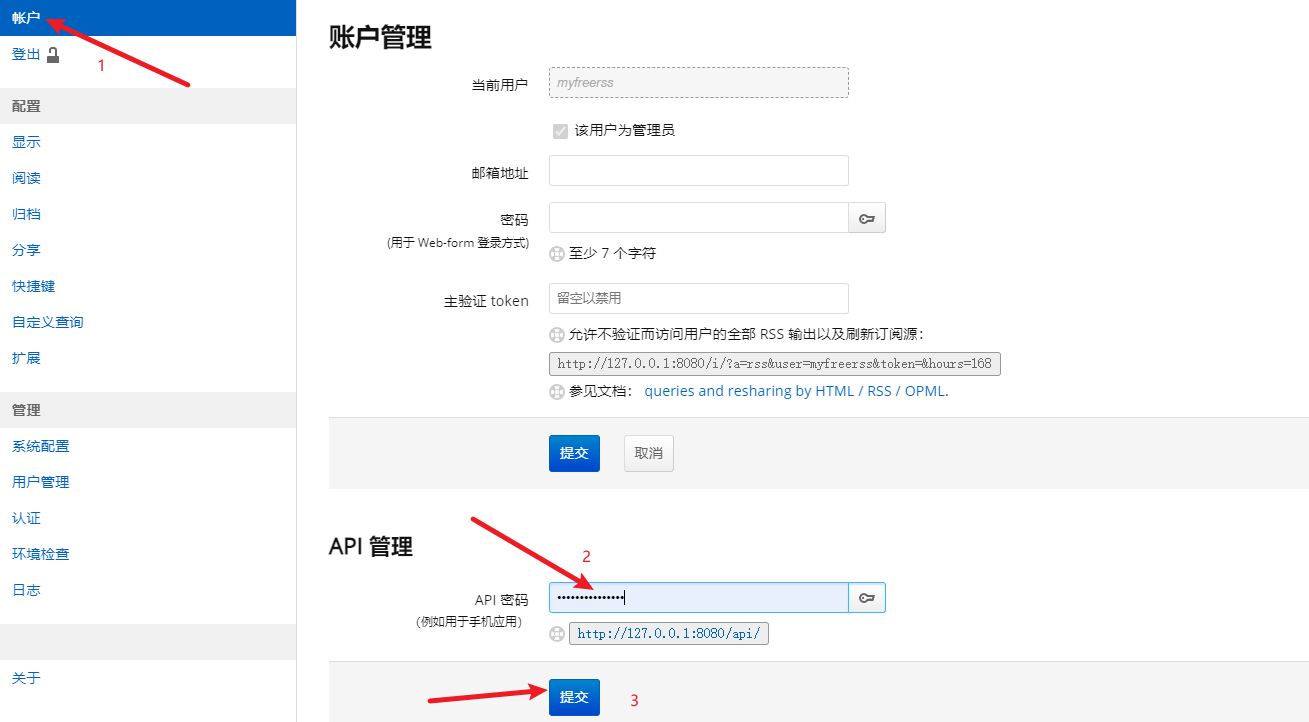Focus the 密码 input field
The image size is (1309, 722).
tap(699, 218)
